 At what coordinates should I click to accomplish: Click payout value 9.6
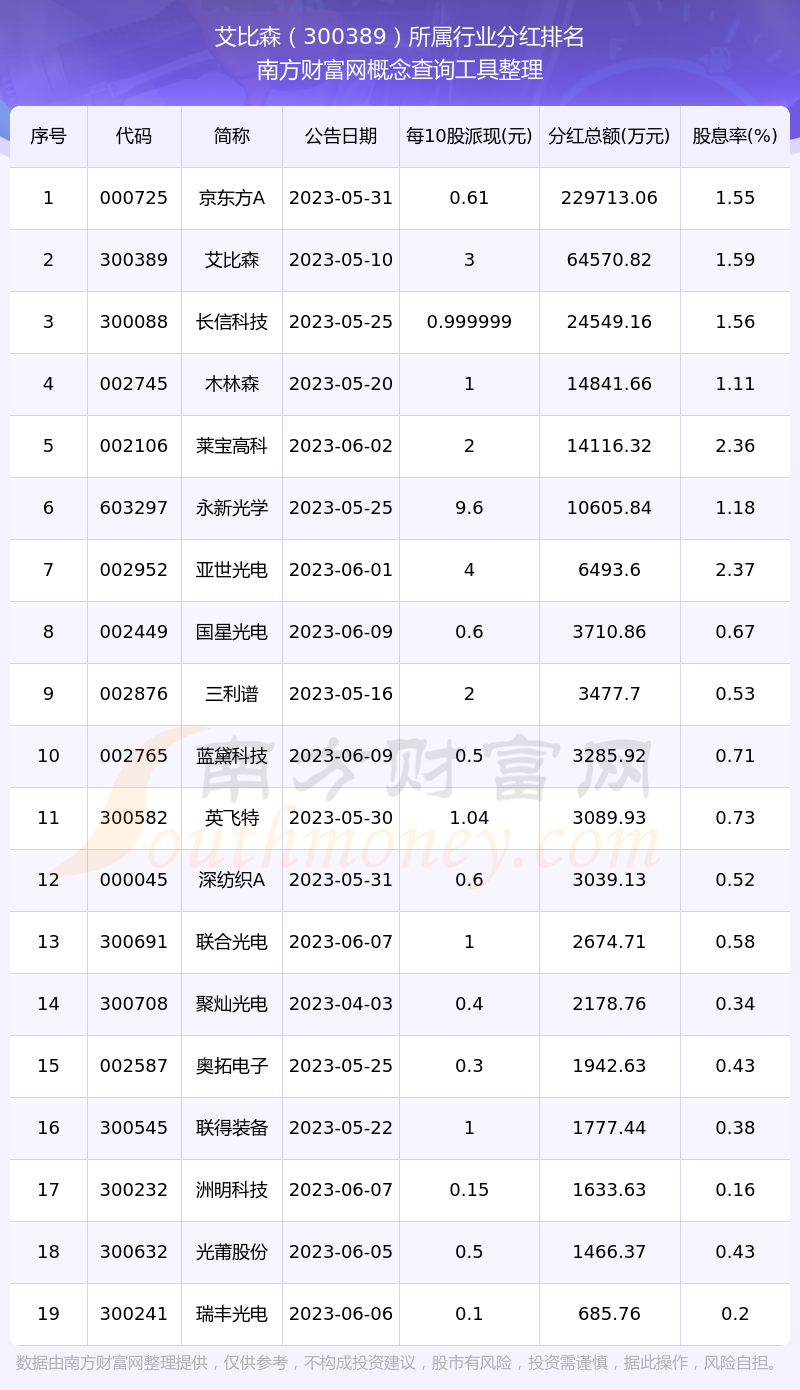click(x=469, y=508)
